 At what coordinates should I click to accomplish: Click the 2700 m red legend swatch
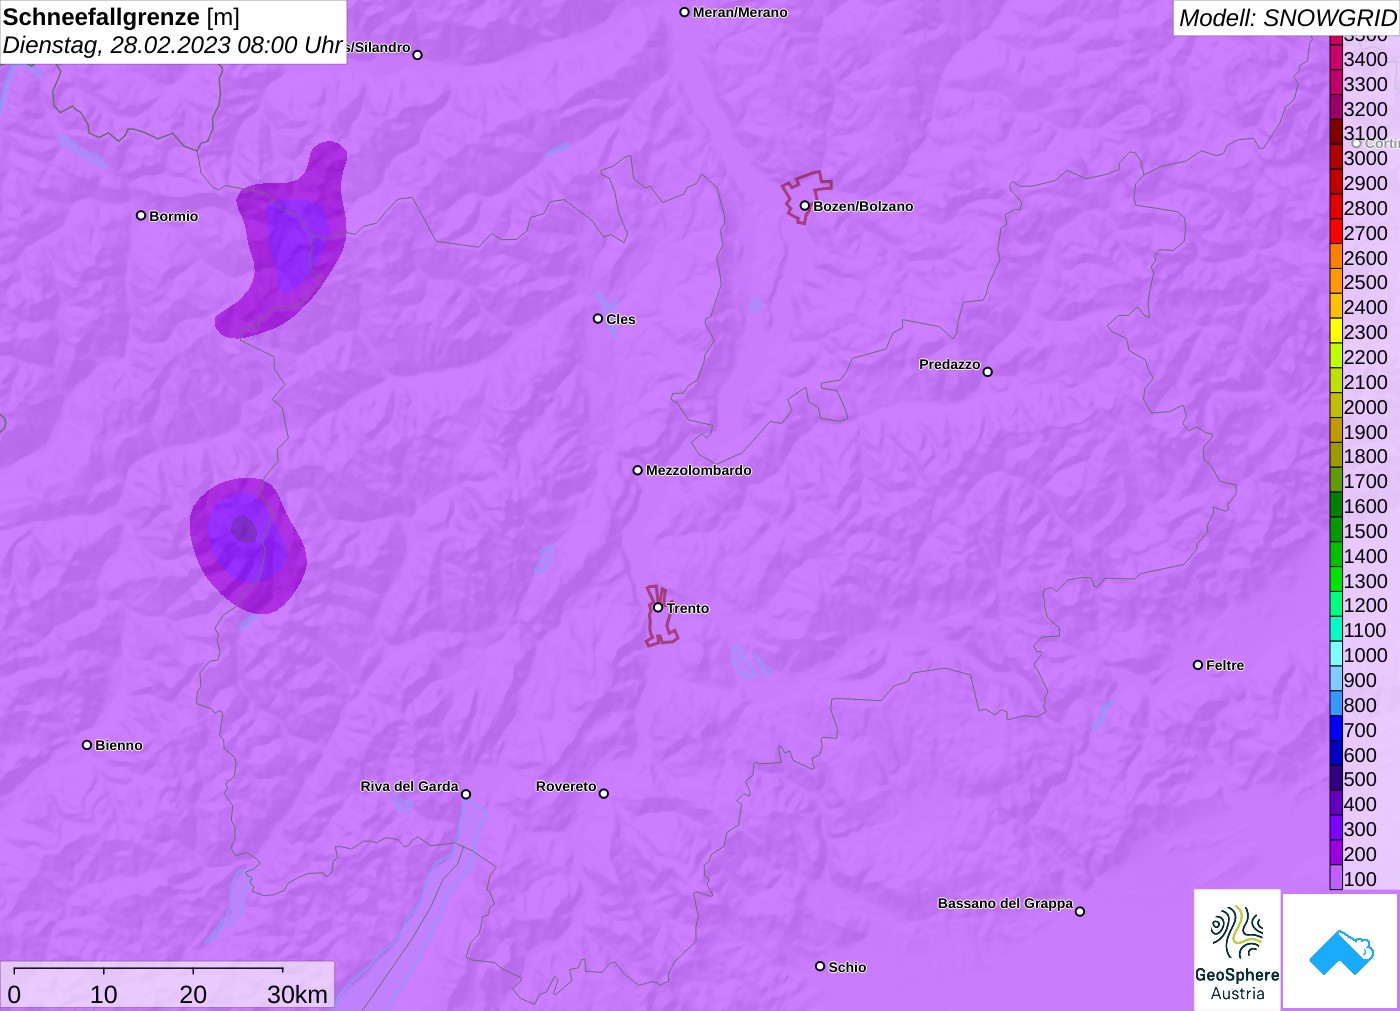(x=1336, y=233)
